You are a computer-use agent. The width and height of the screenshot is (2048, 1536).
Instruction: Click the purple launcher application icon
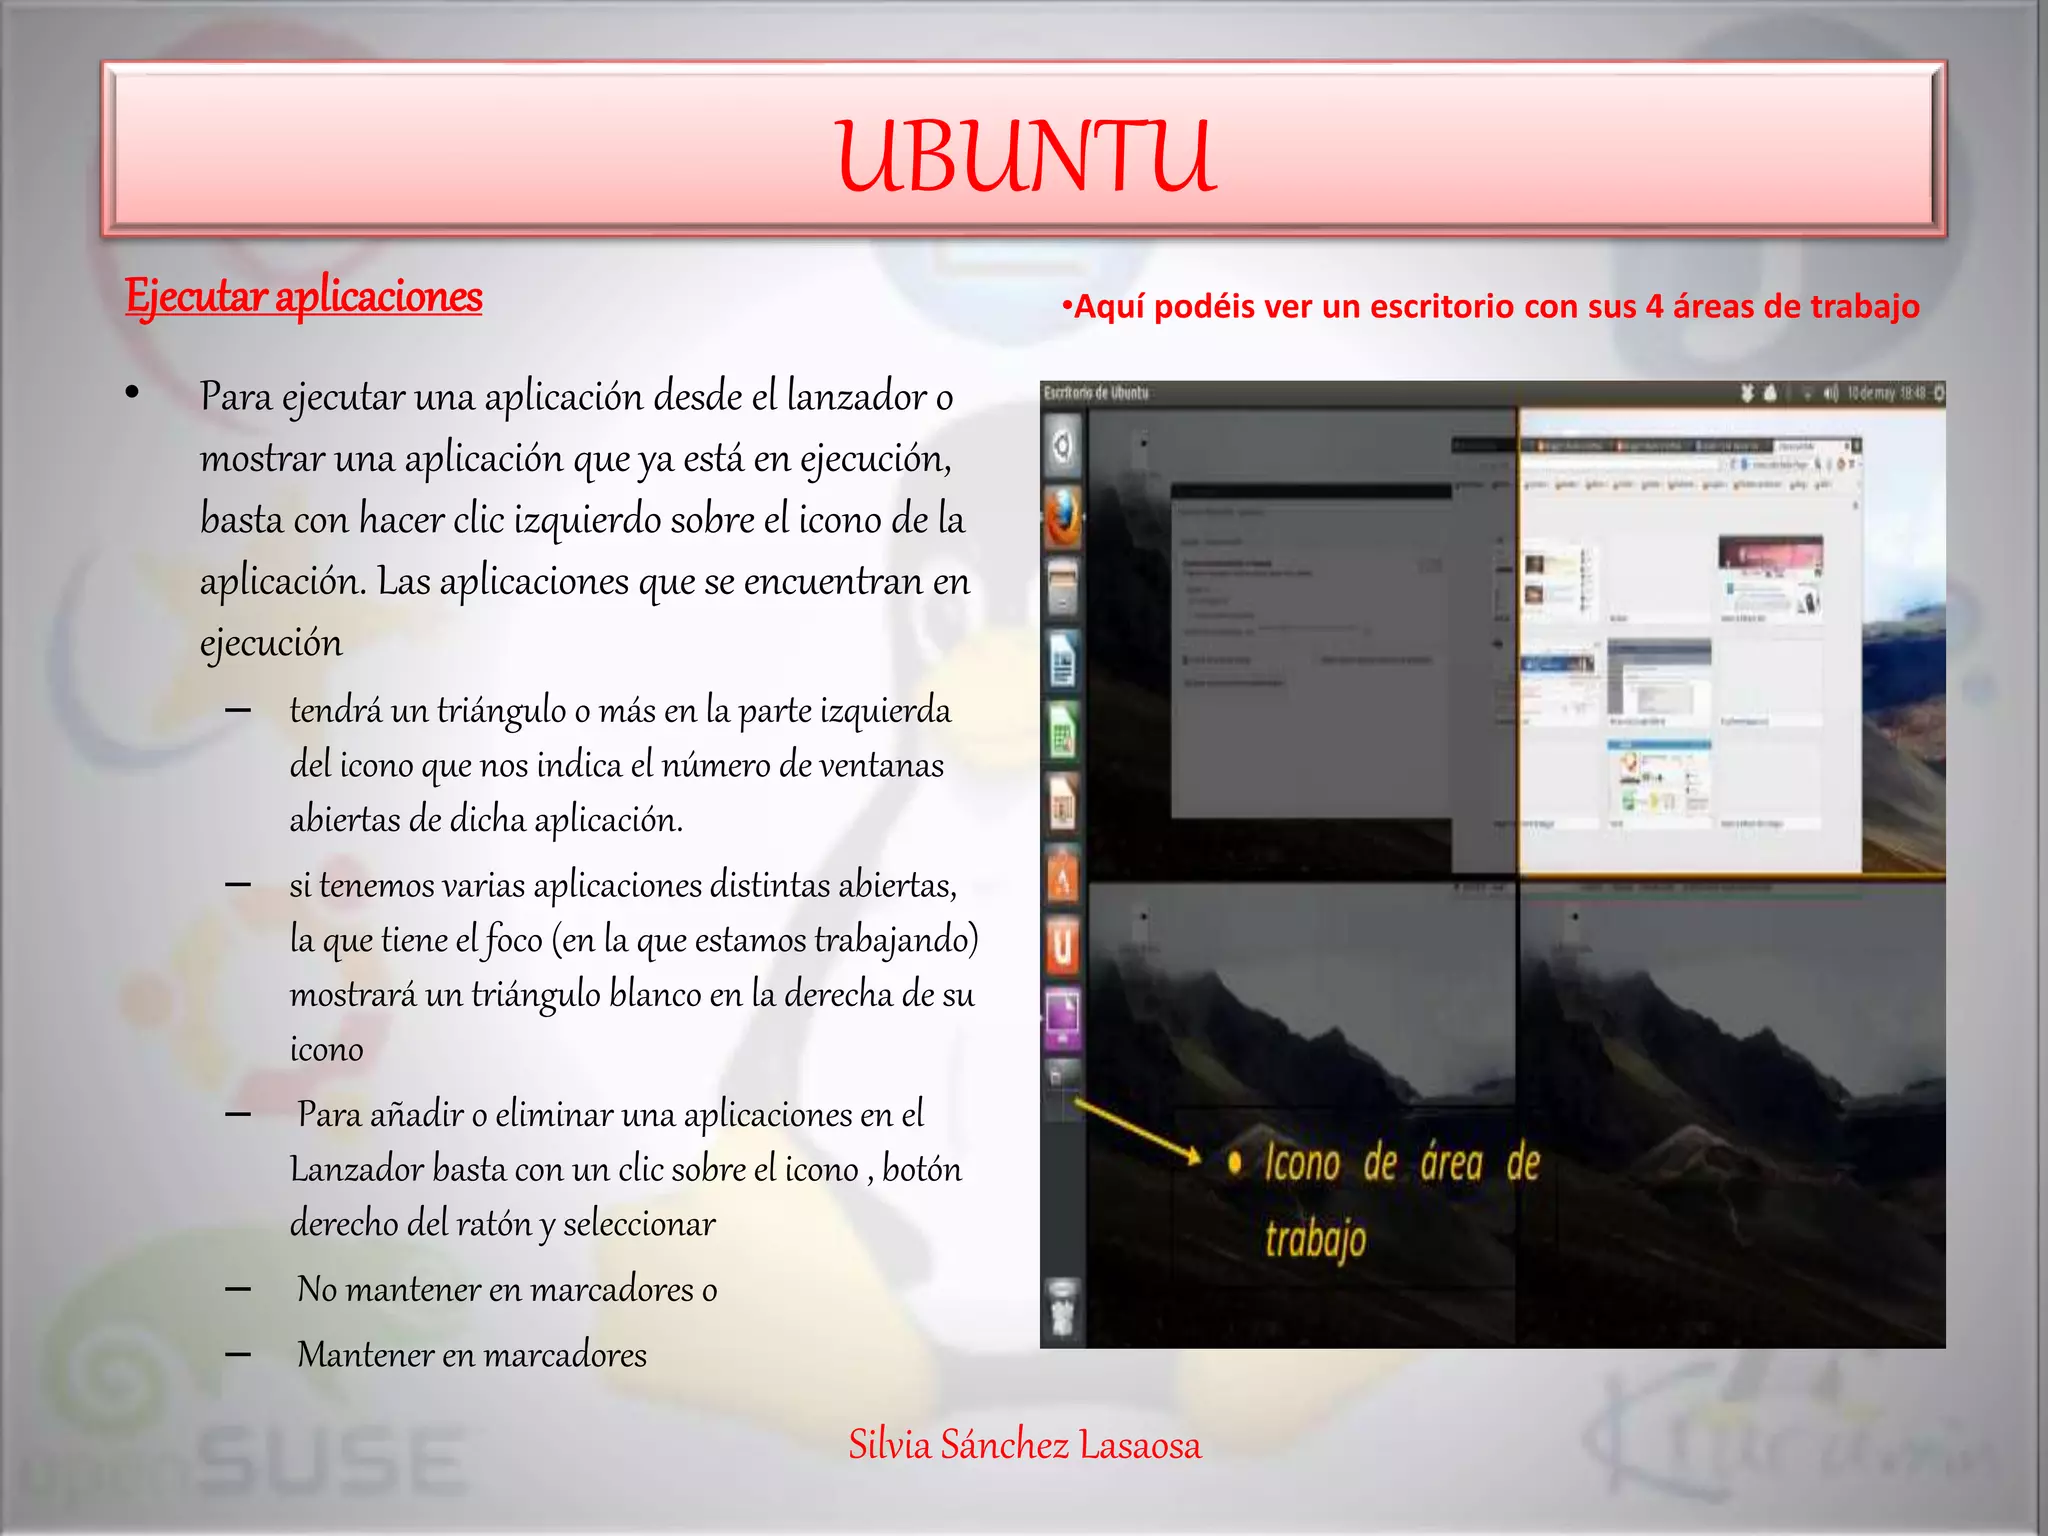(1063, 1017)
